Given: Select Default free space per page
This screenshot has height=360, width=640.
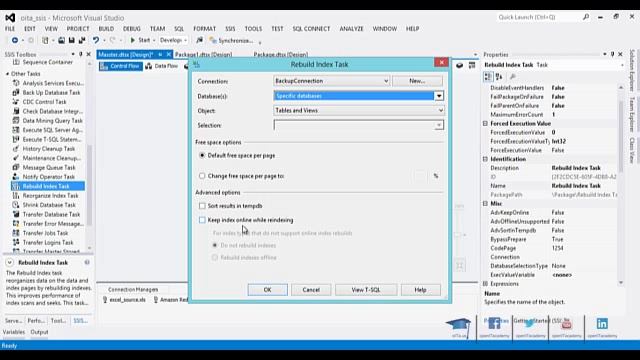Looking at the screenshot, I should (202, 156).
